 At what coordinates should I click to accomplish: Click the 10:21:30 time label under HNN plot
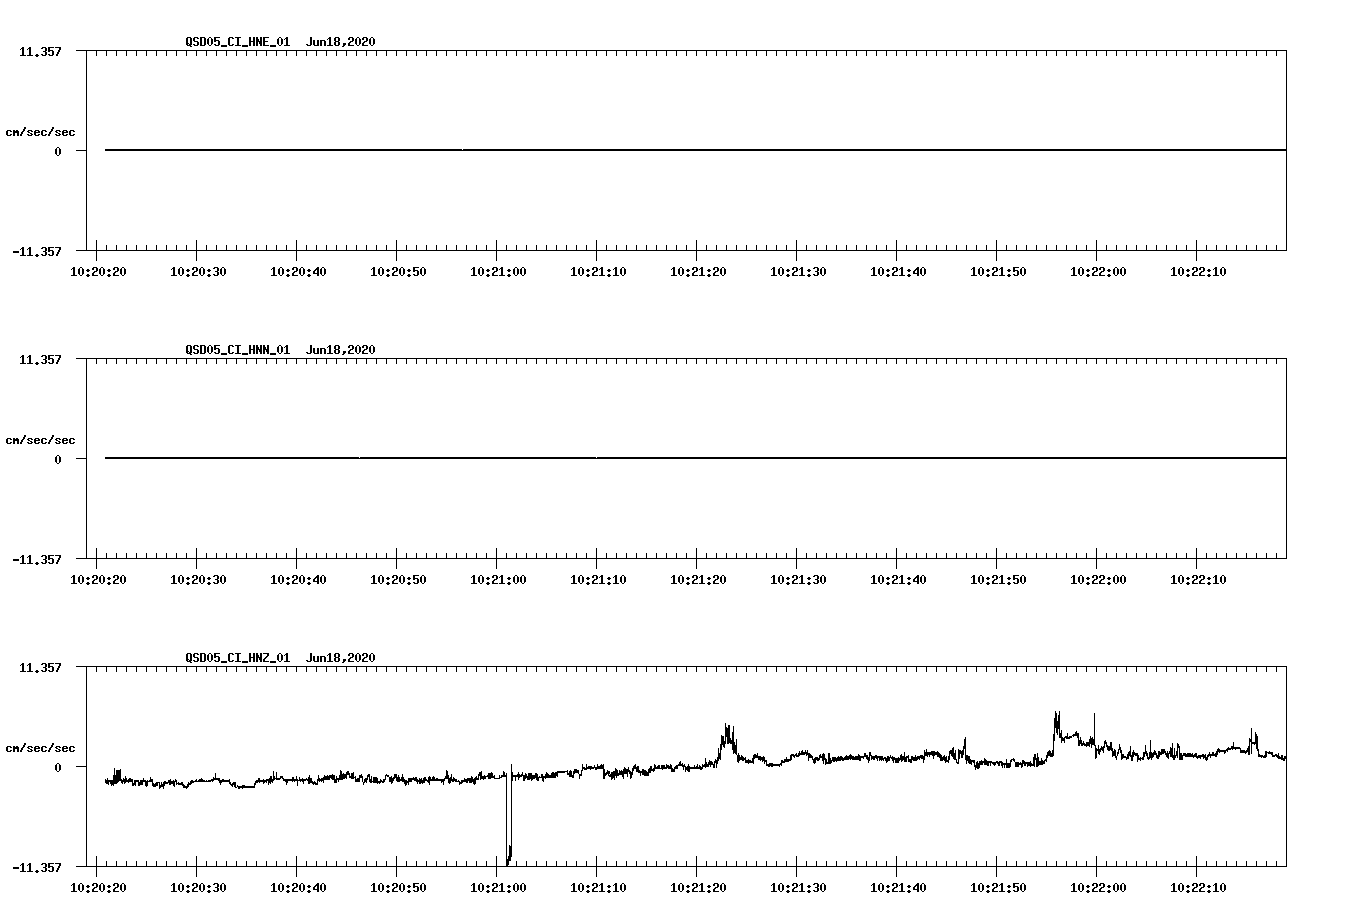[x=798, y=580]
